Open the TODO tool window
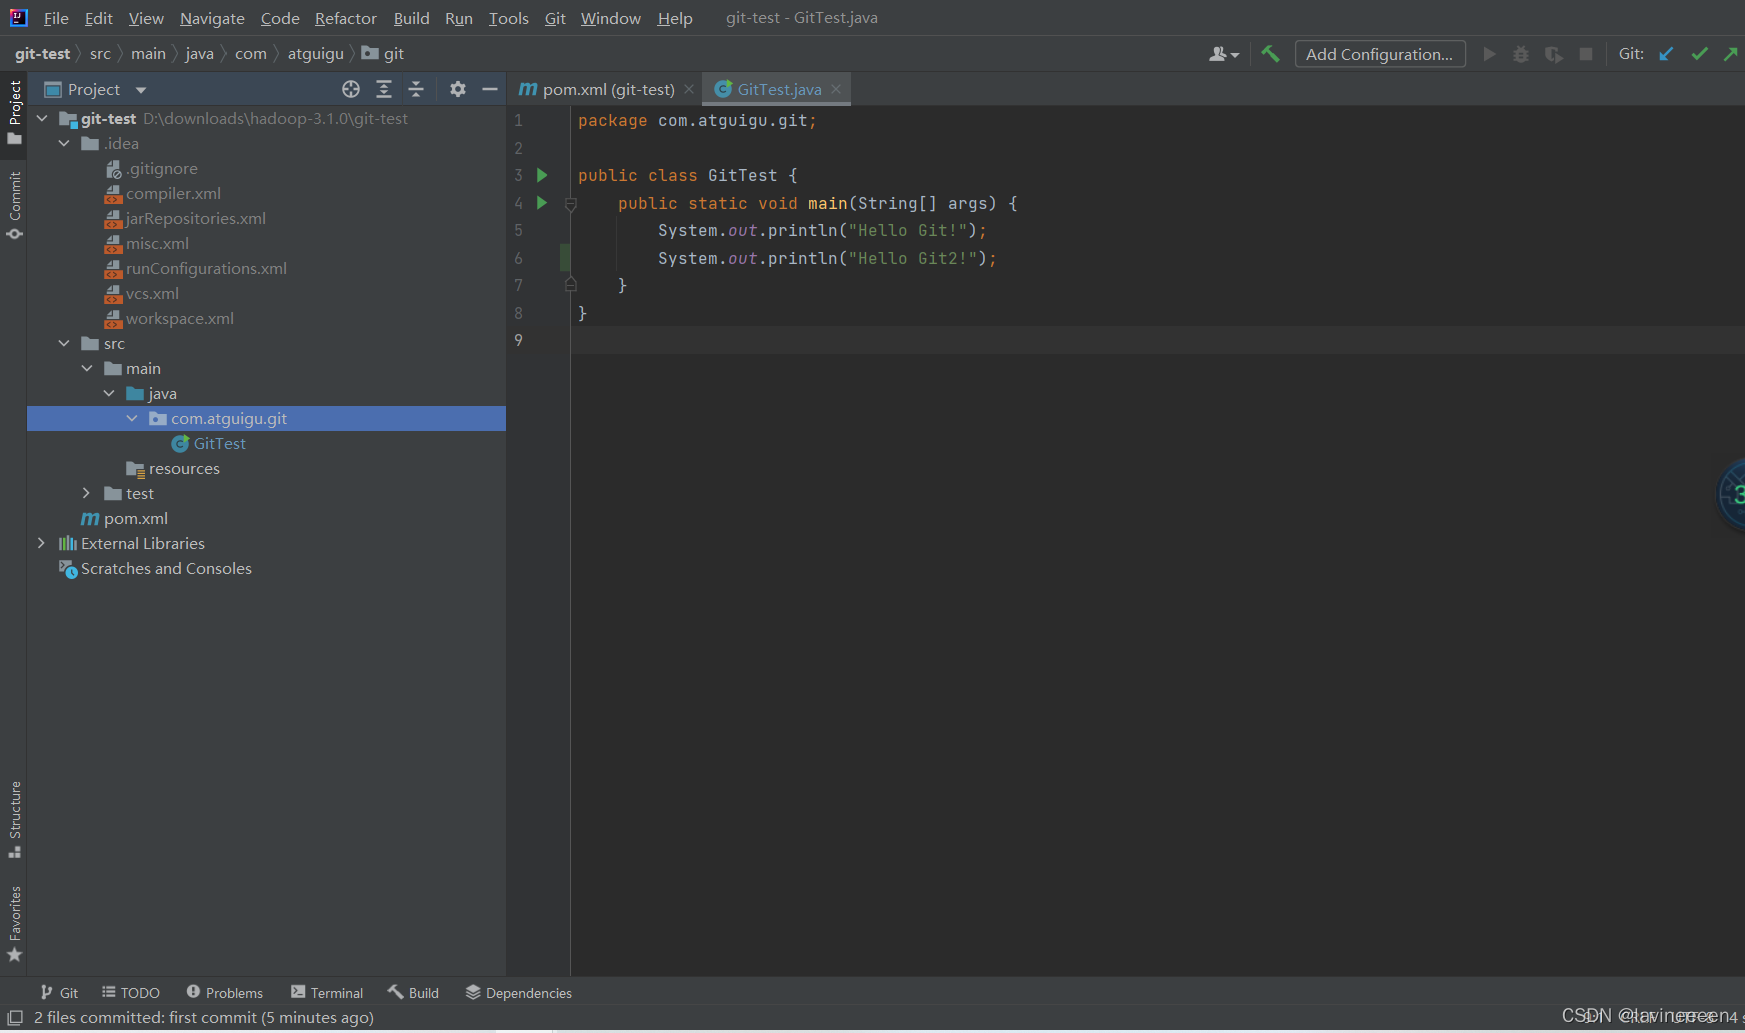This screenshot has width=1745, height=1033. 131,992
